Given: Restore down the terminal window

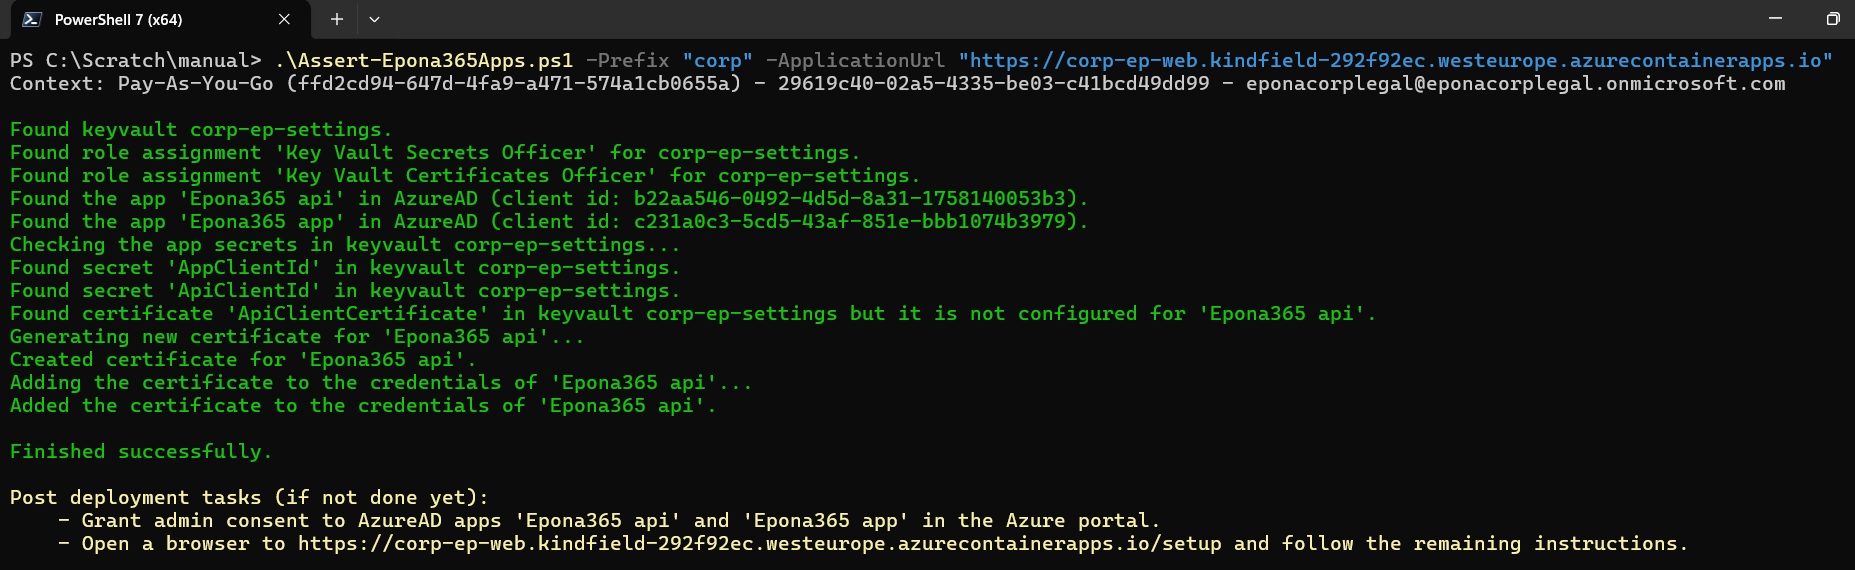Looking at the screenshot, I should pos(1833,19).
